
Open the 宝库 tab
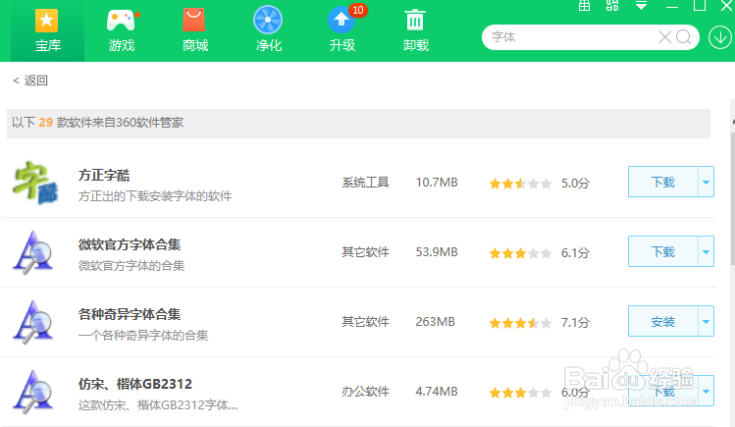click(47, 31)
